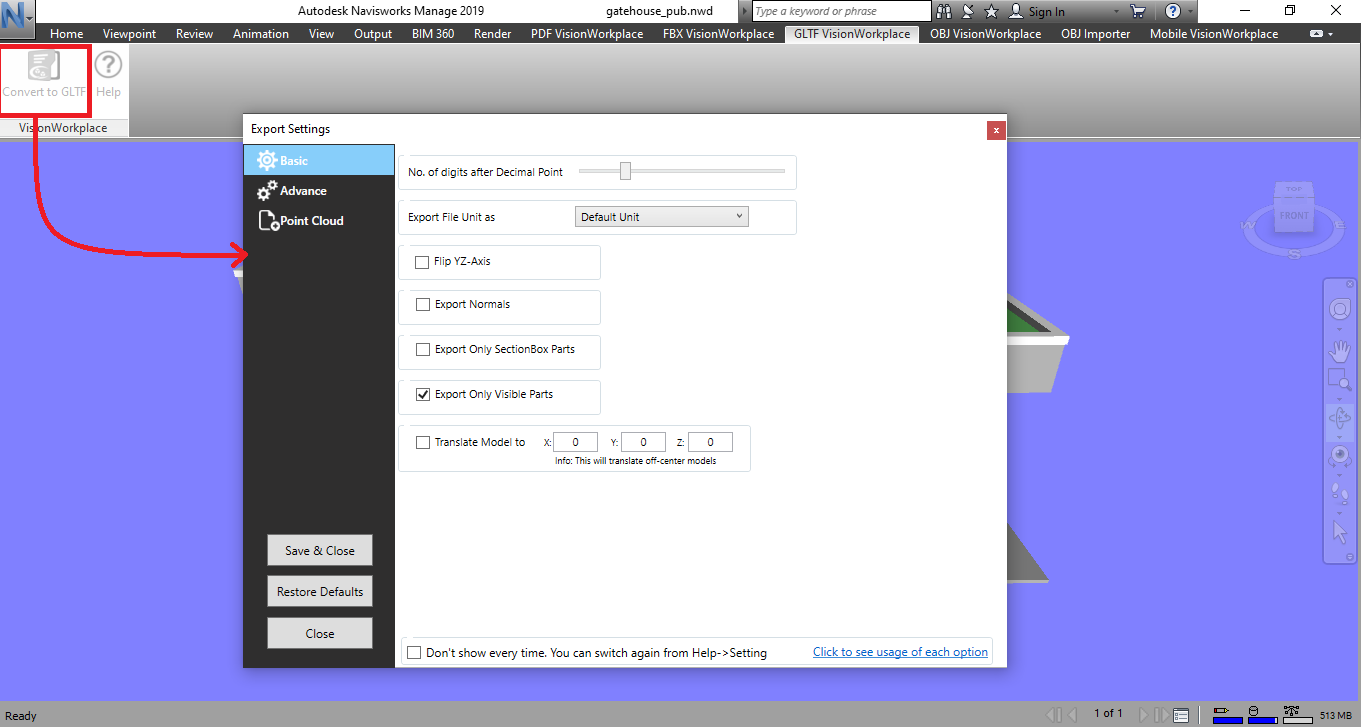The height and width of the screenshot is (727, 1361).
Task: Click the decimal digits slider handle
Action: 625,171
